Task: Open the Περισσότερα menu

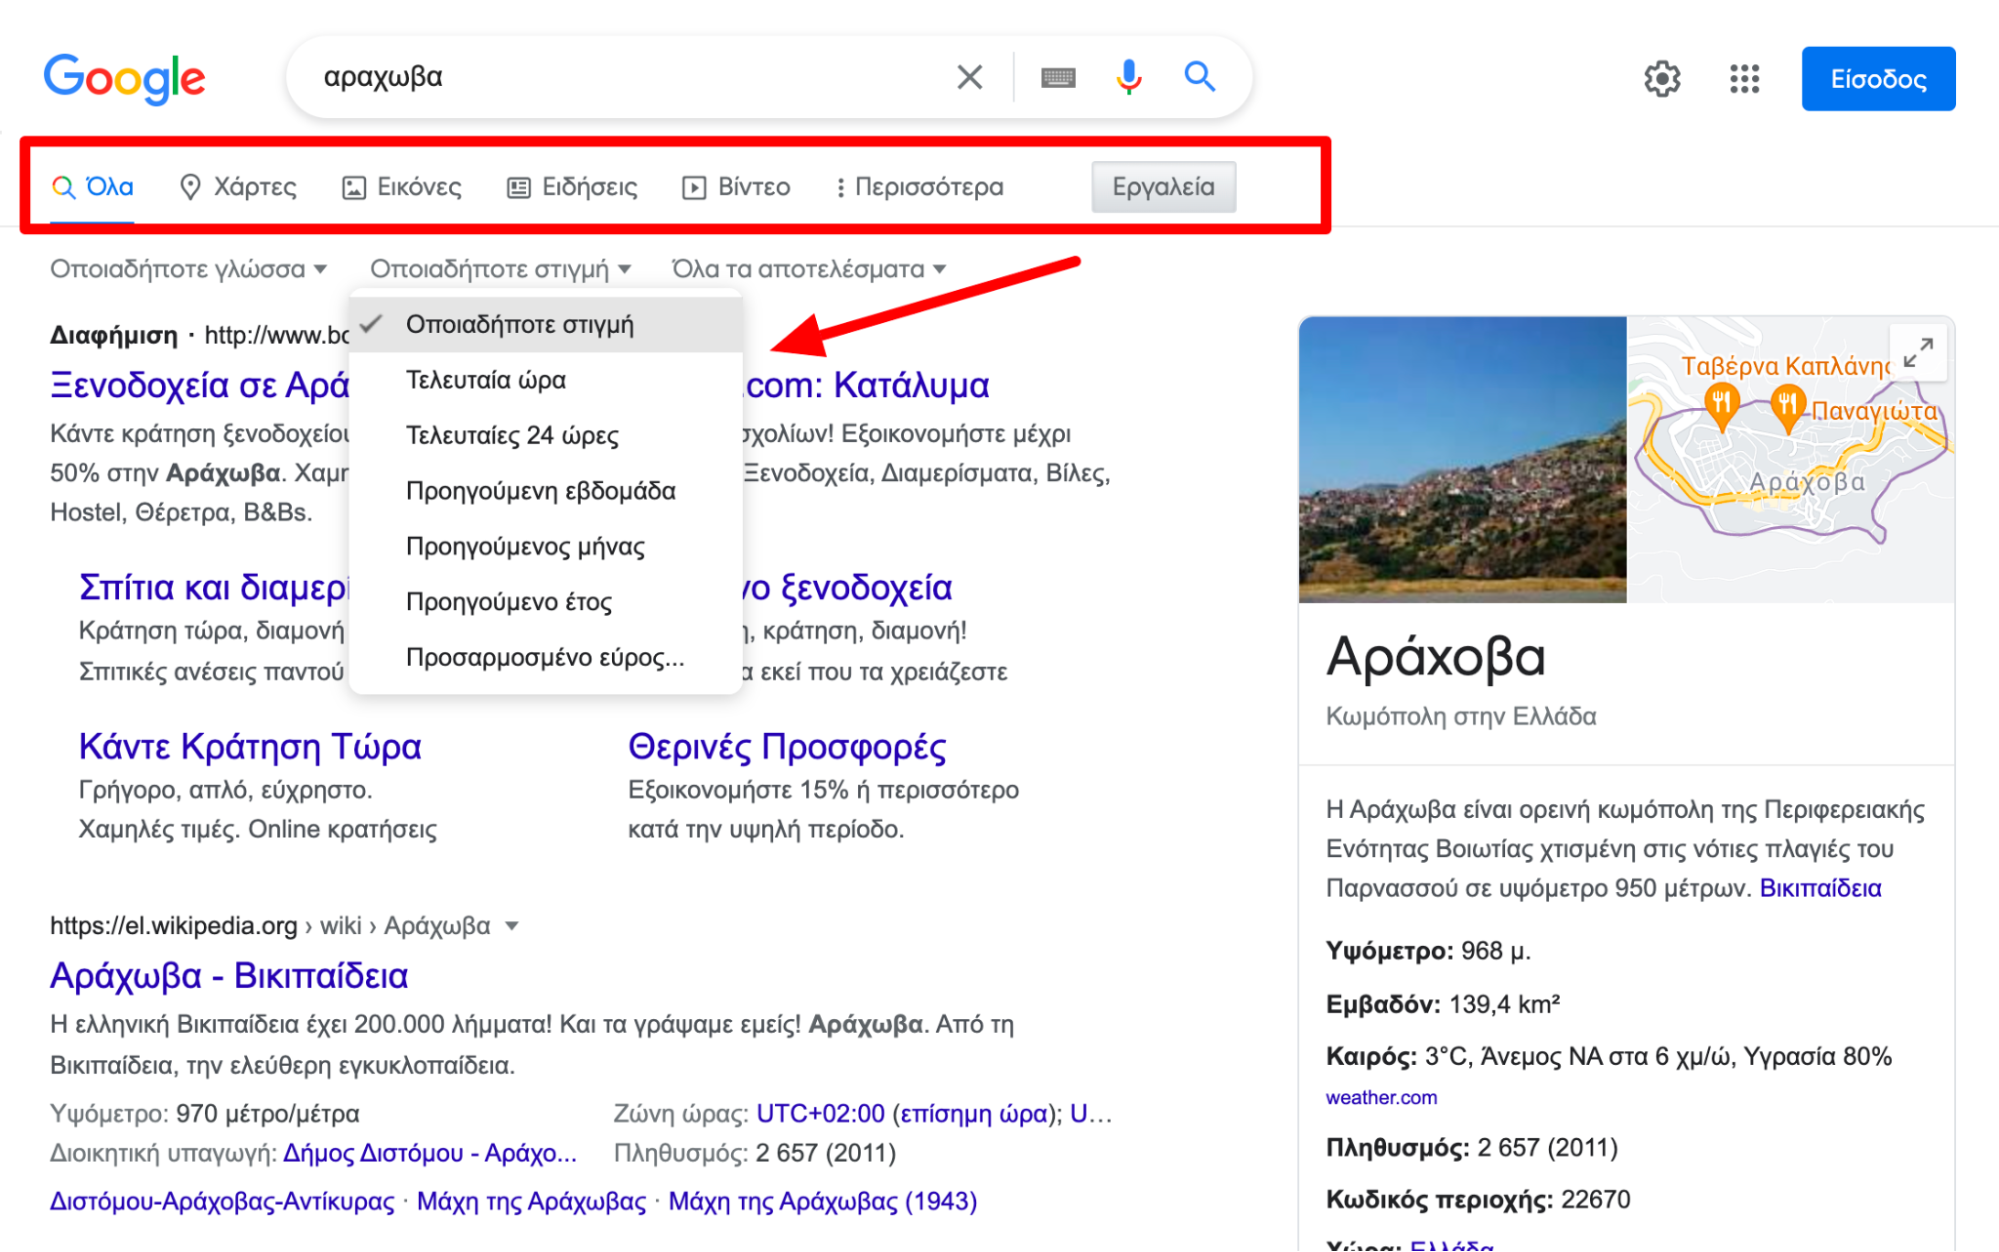Action: tap(919, 187)
